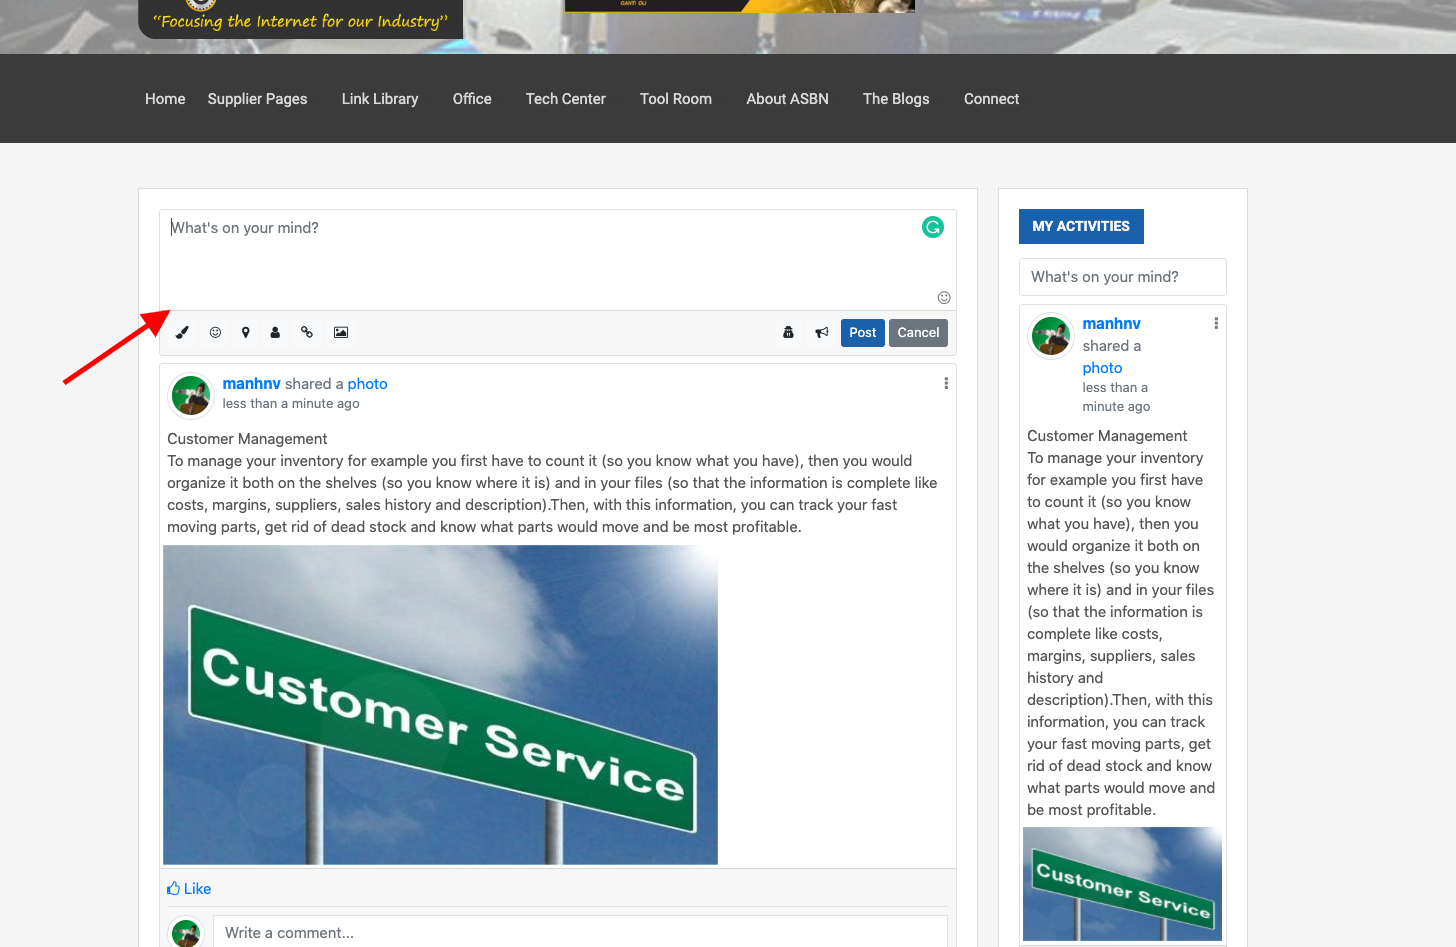Open the large Customer Service photo
The image size is (1456, 947).
pos(440,705)
